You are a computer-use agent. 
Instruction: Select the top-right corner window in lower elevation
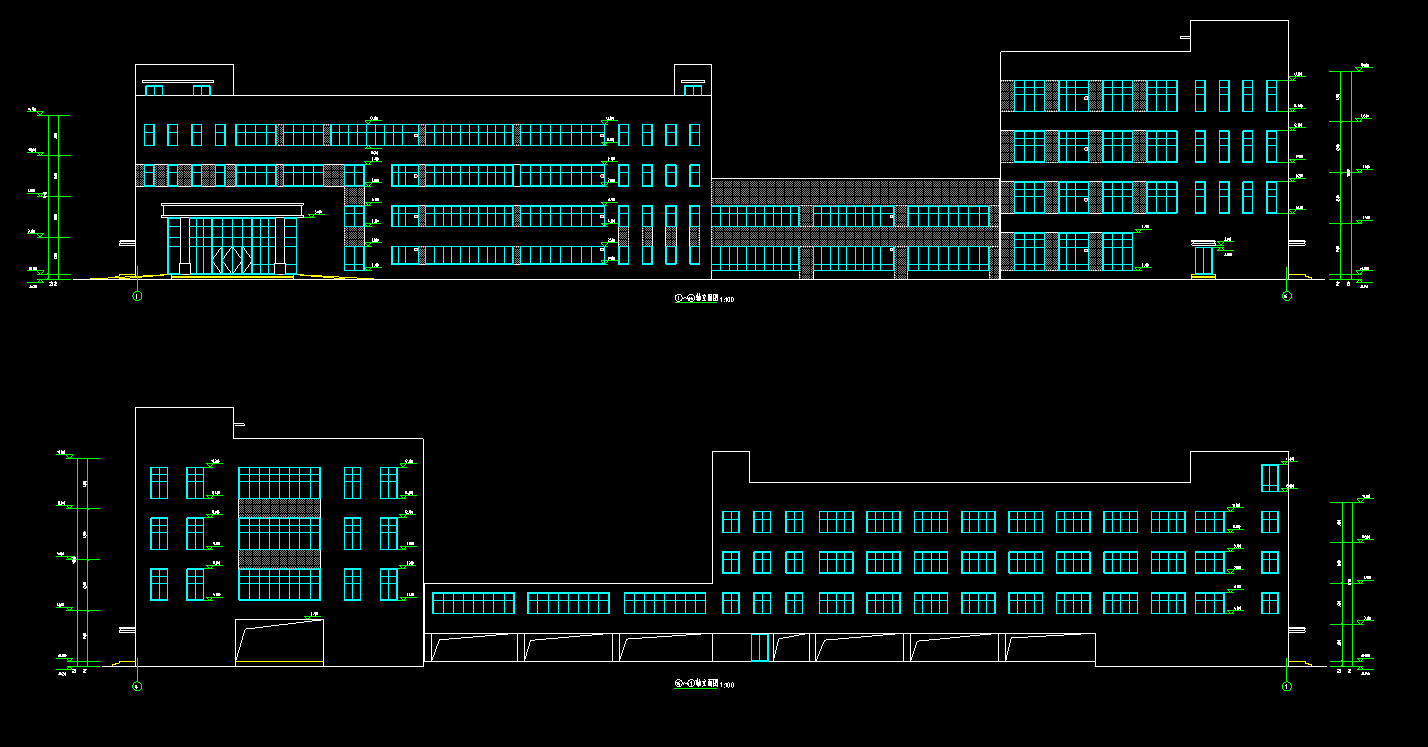[1270, 478]
